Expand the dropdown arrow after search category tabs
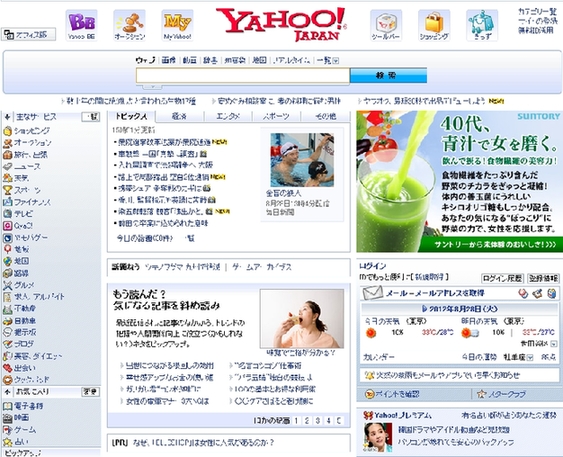The image size is (563, 457). pyautogui.click(x=336, y=61)
